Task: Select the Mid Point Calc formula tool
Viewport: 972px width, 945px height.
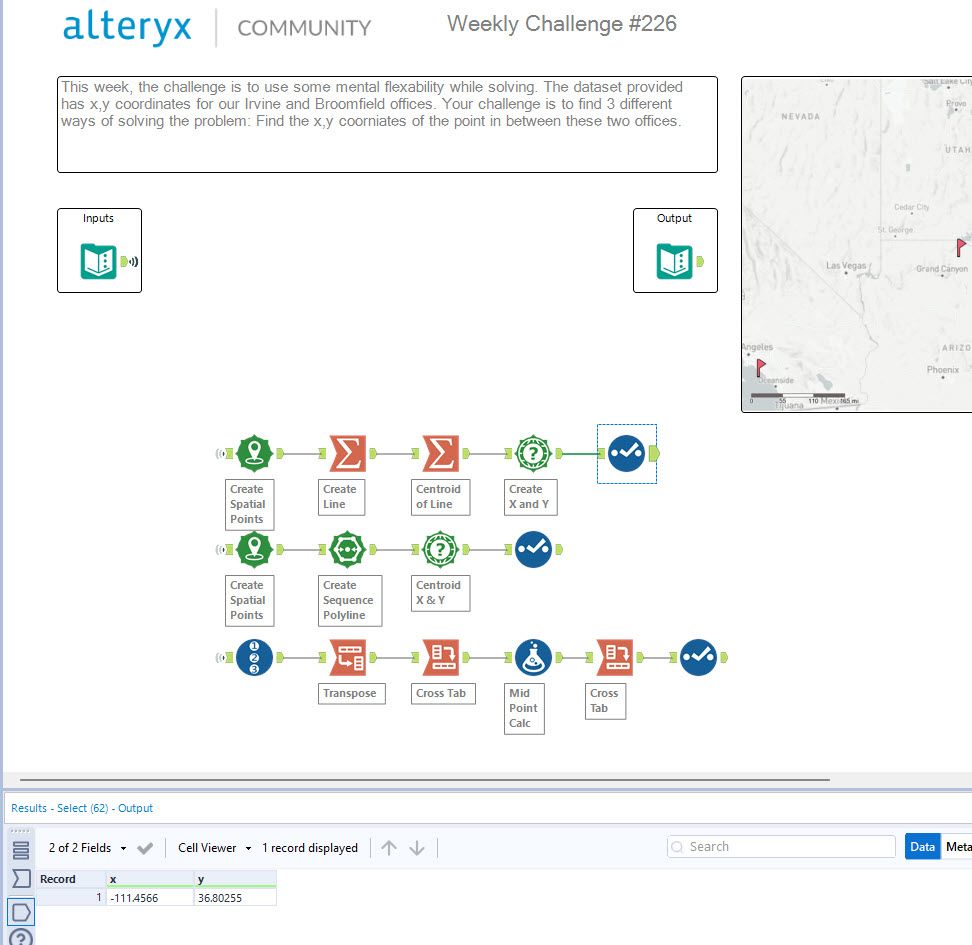Action: tap(533, 657)
